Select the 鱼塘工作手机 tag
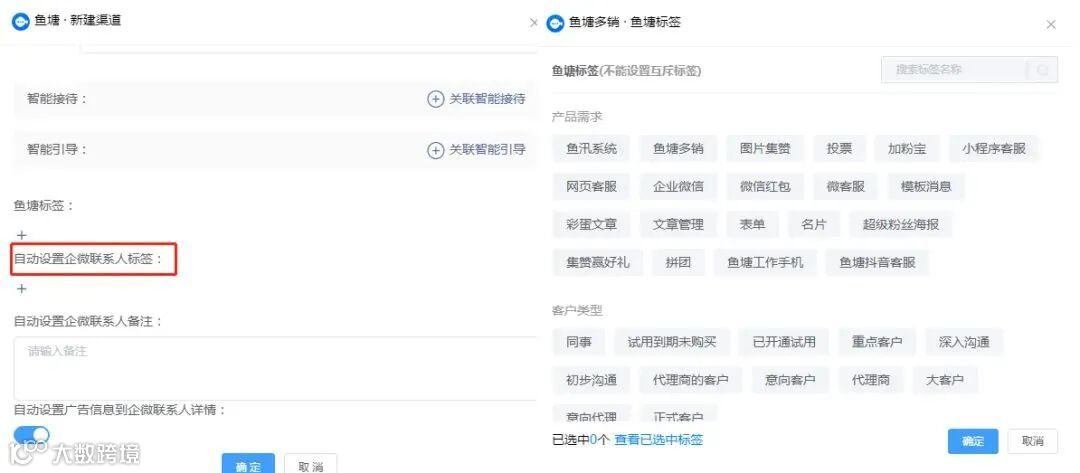1080x473 pixels. coord(765,263)
